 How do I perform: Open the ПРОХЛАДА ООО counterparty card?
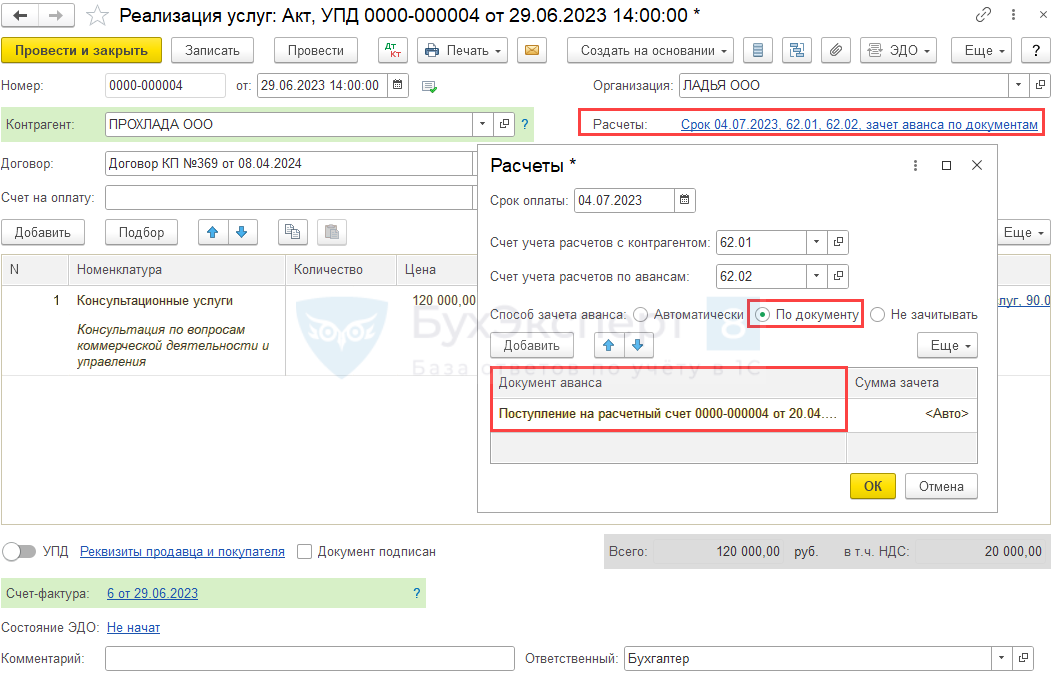click(x=504, y=124)
